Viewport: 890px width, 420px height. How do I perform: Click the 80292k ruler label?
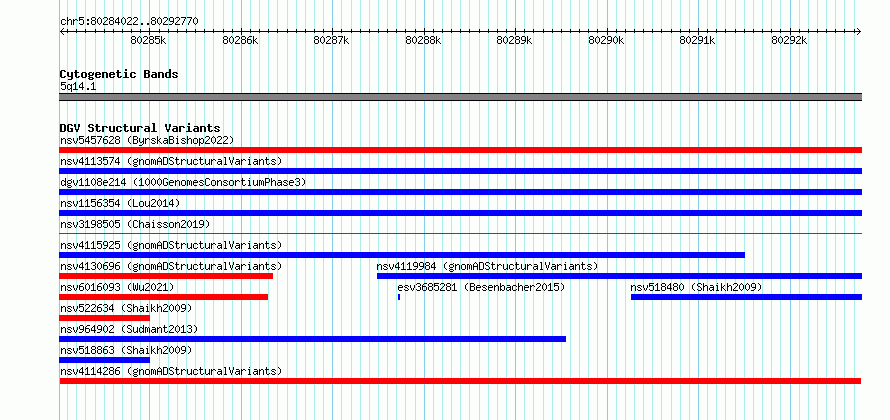point(789,40)
